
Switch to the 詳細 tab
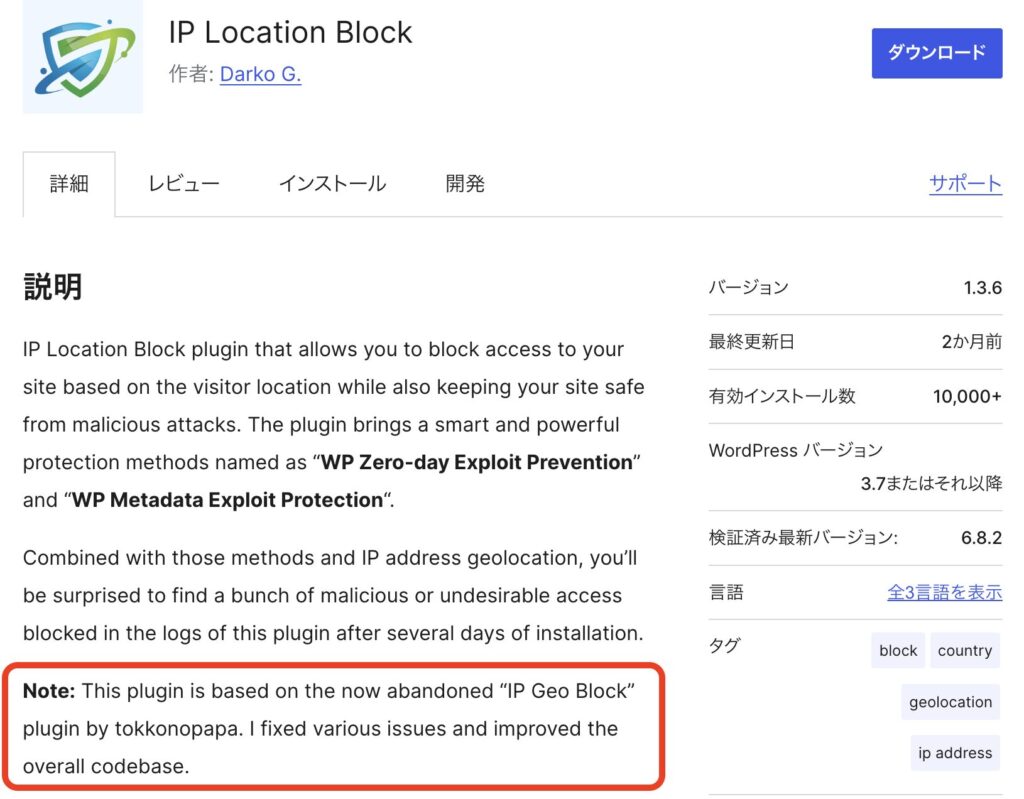coord(69,184)
